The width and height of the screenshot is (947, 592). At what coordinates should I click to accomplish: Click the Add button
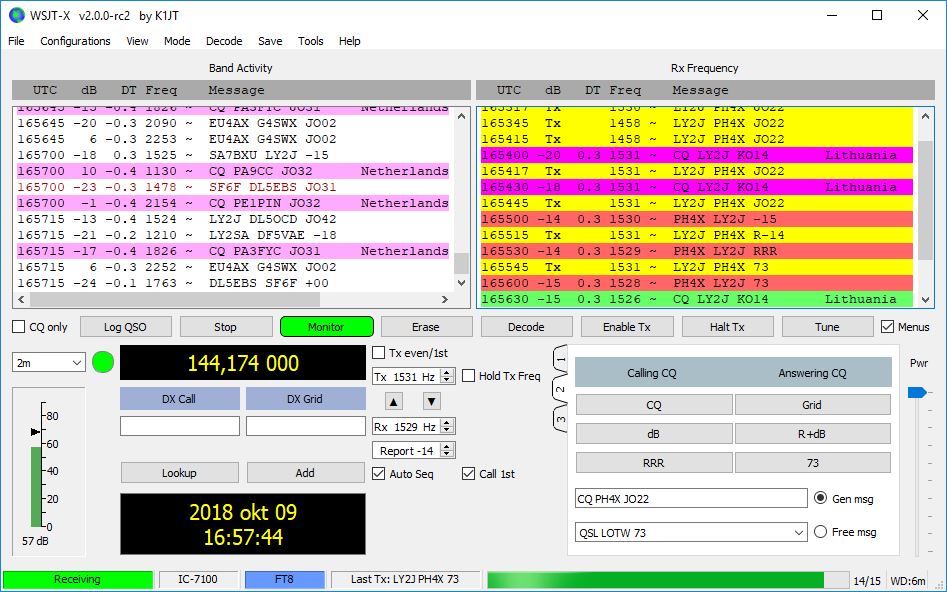[305, 472]
